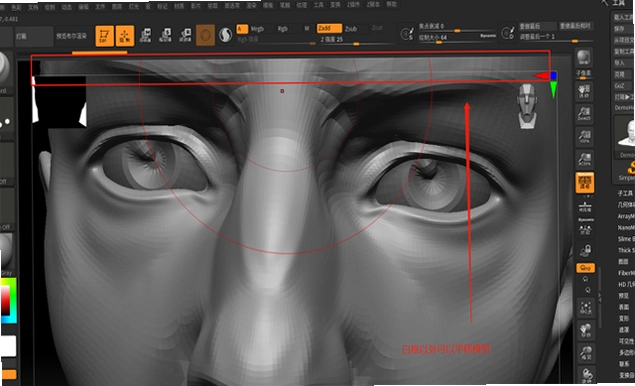Toggle the Persp perspective button
The height and width of the screenshot is (386, 635).
click(x=584, y=182)
